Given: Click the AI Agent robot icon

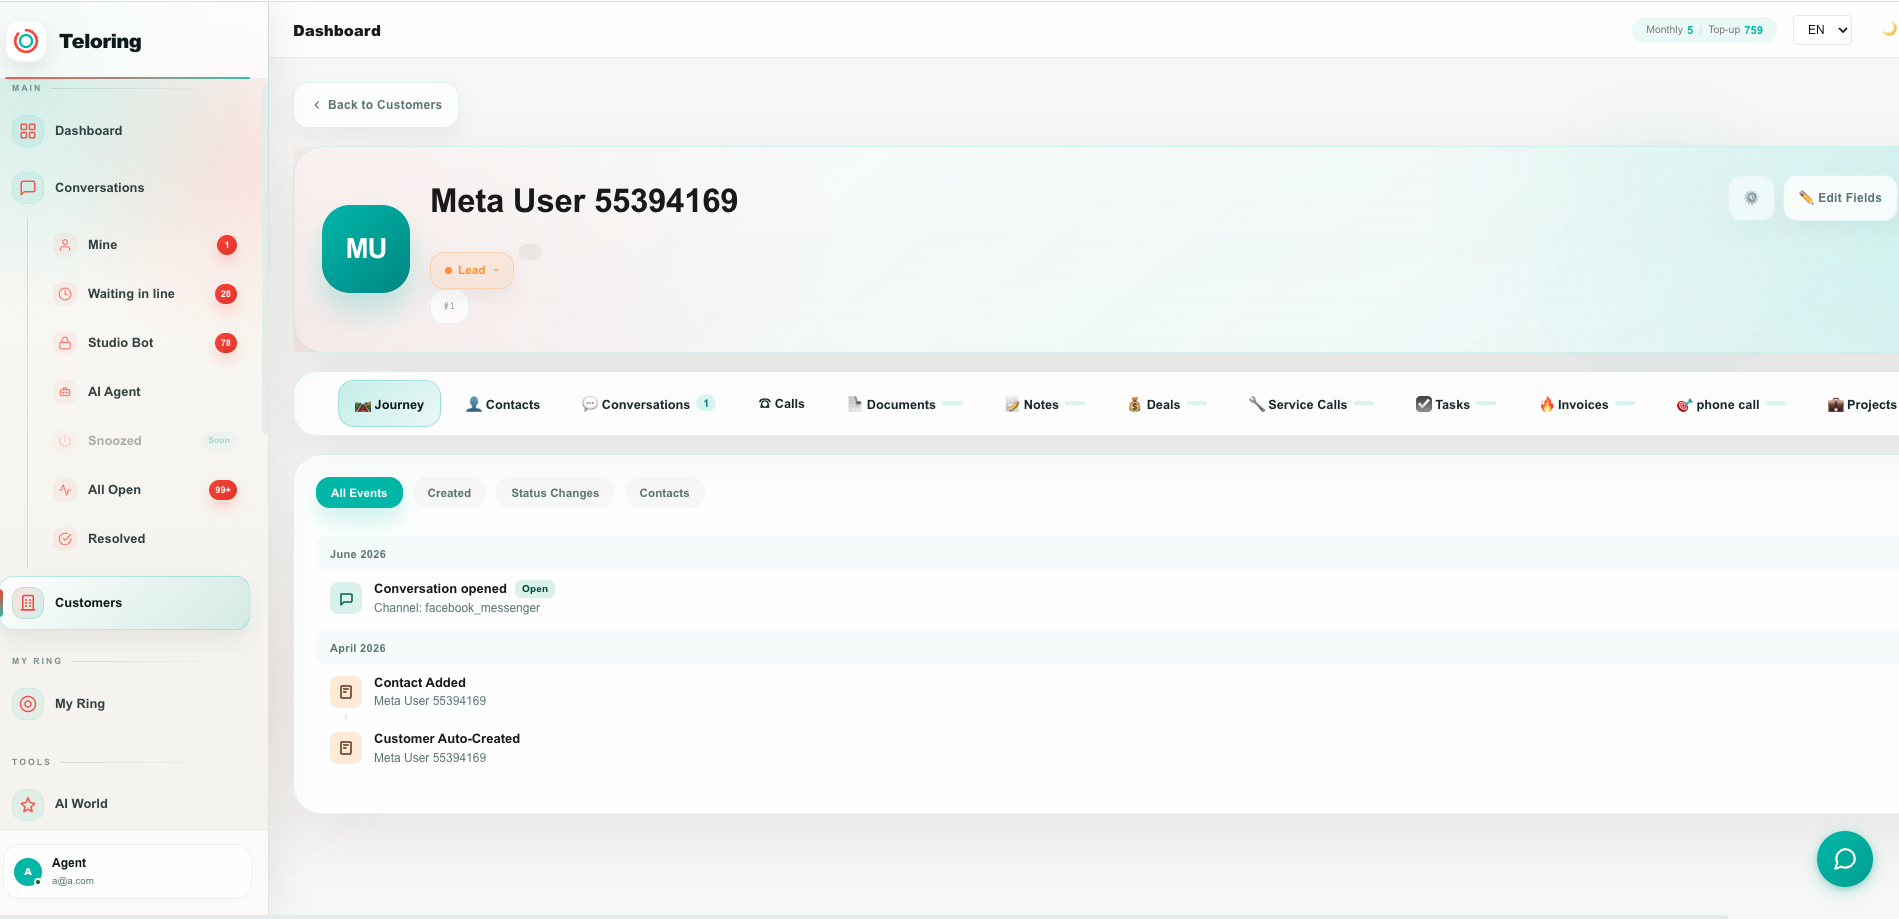Looking at the screenshot, I should pyautogui.click(x=65, y=392).
